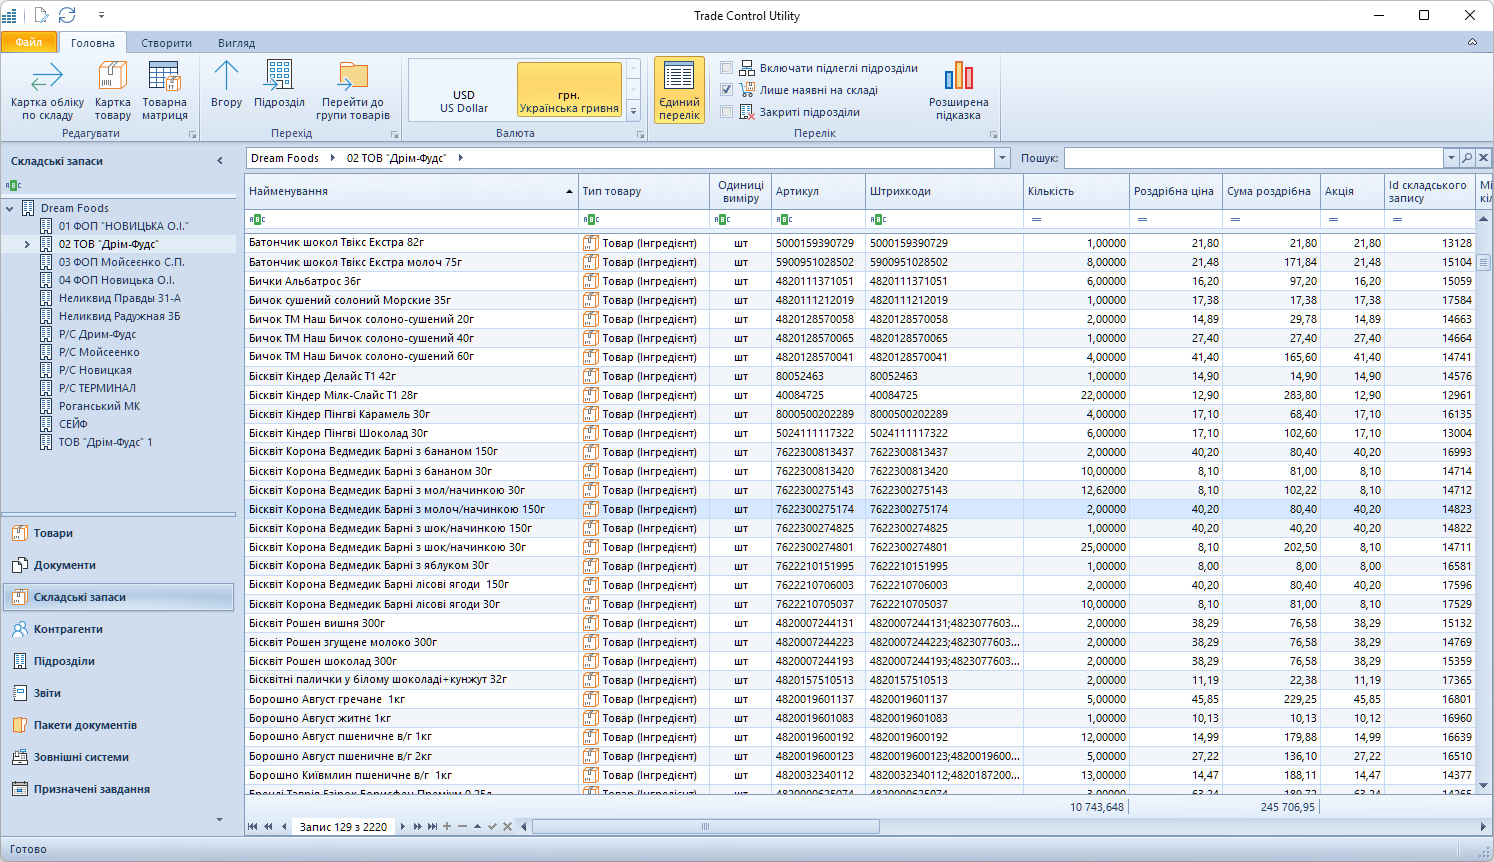The image size is (1494, 862).
Task: Expand the 02 ТОВ "Дрім-Фудс" tree node
Action: pyautogui.click(x=27, y=244)
